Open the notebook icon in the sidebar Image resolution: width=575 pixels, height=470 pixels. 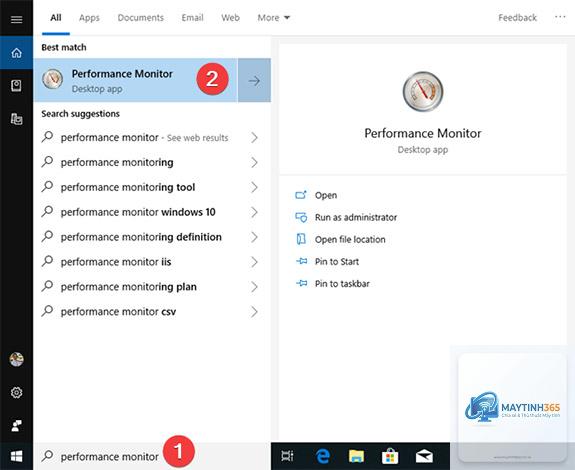coord(16,86)
